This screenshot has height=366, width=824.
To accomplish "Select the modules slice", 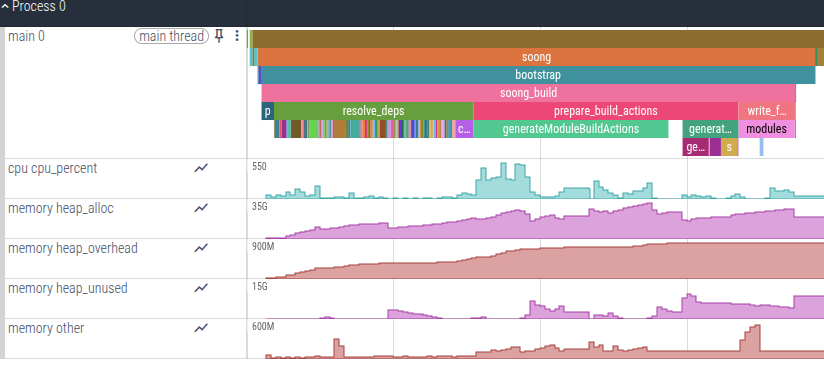I will click(x=767, y=129).
